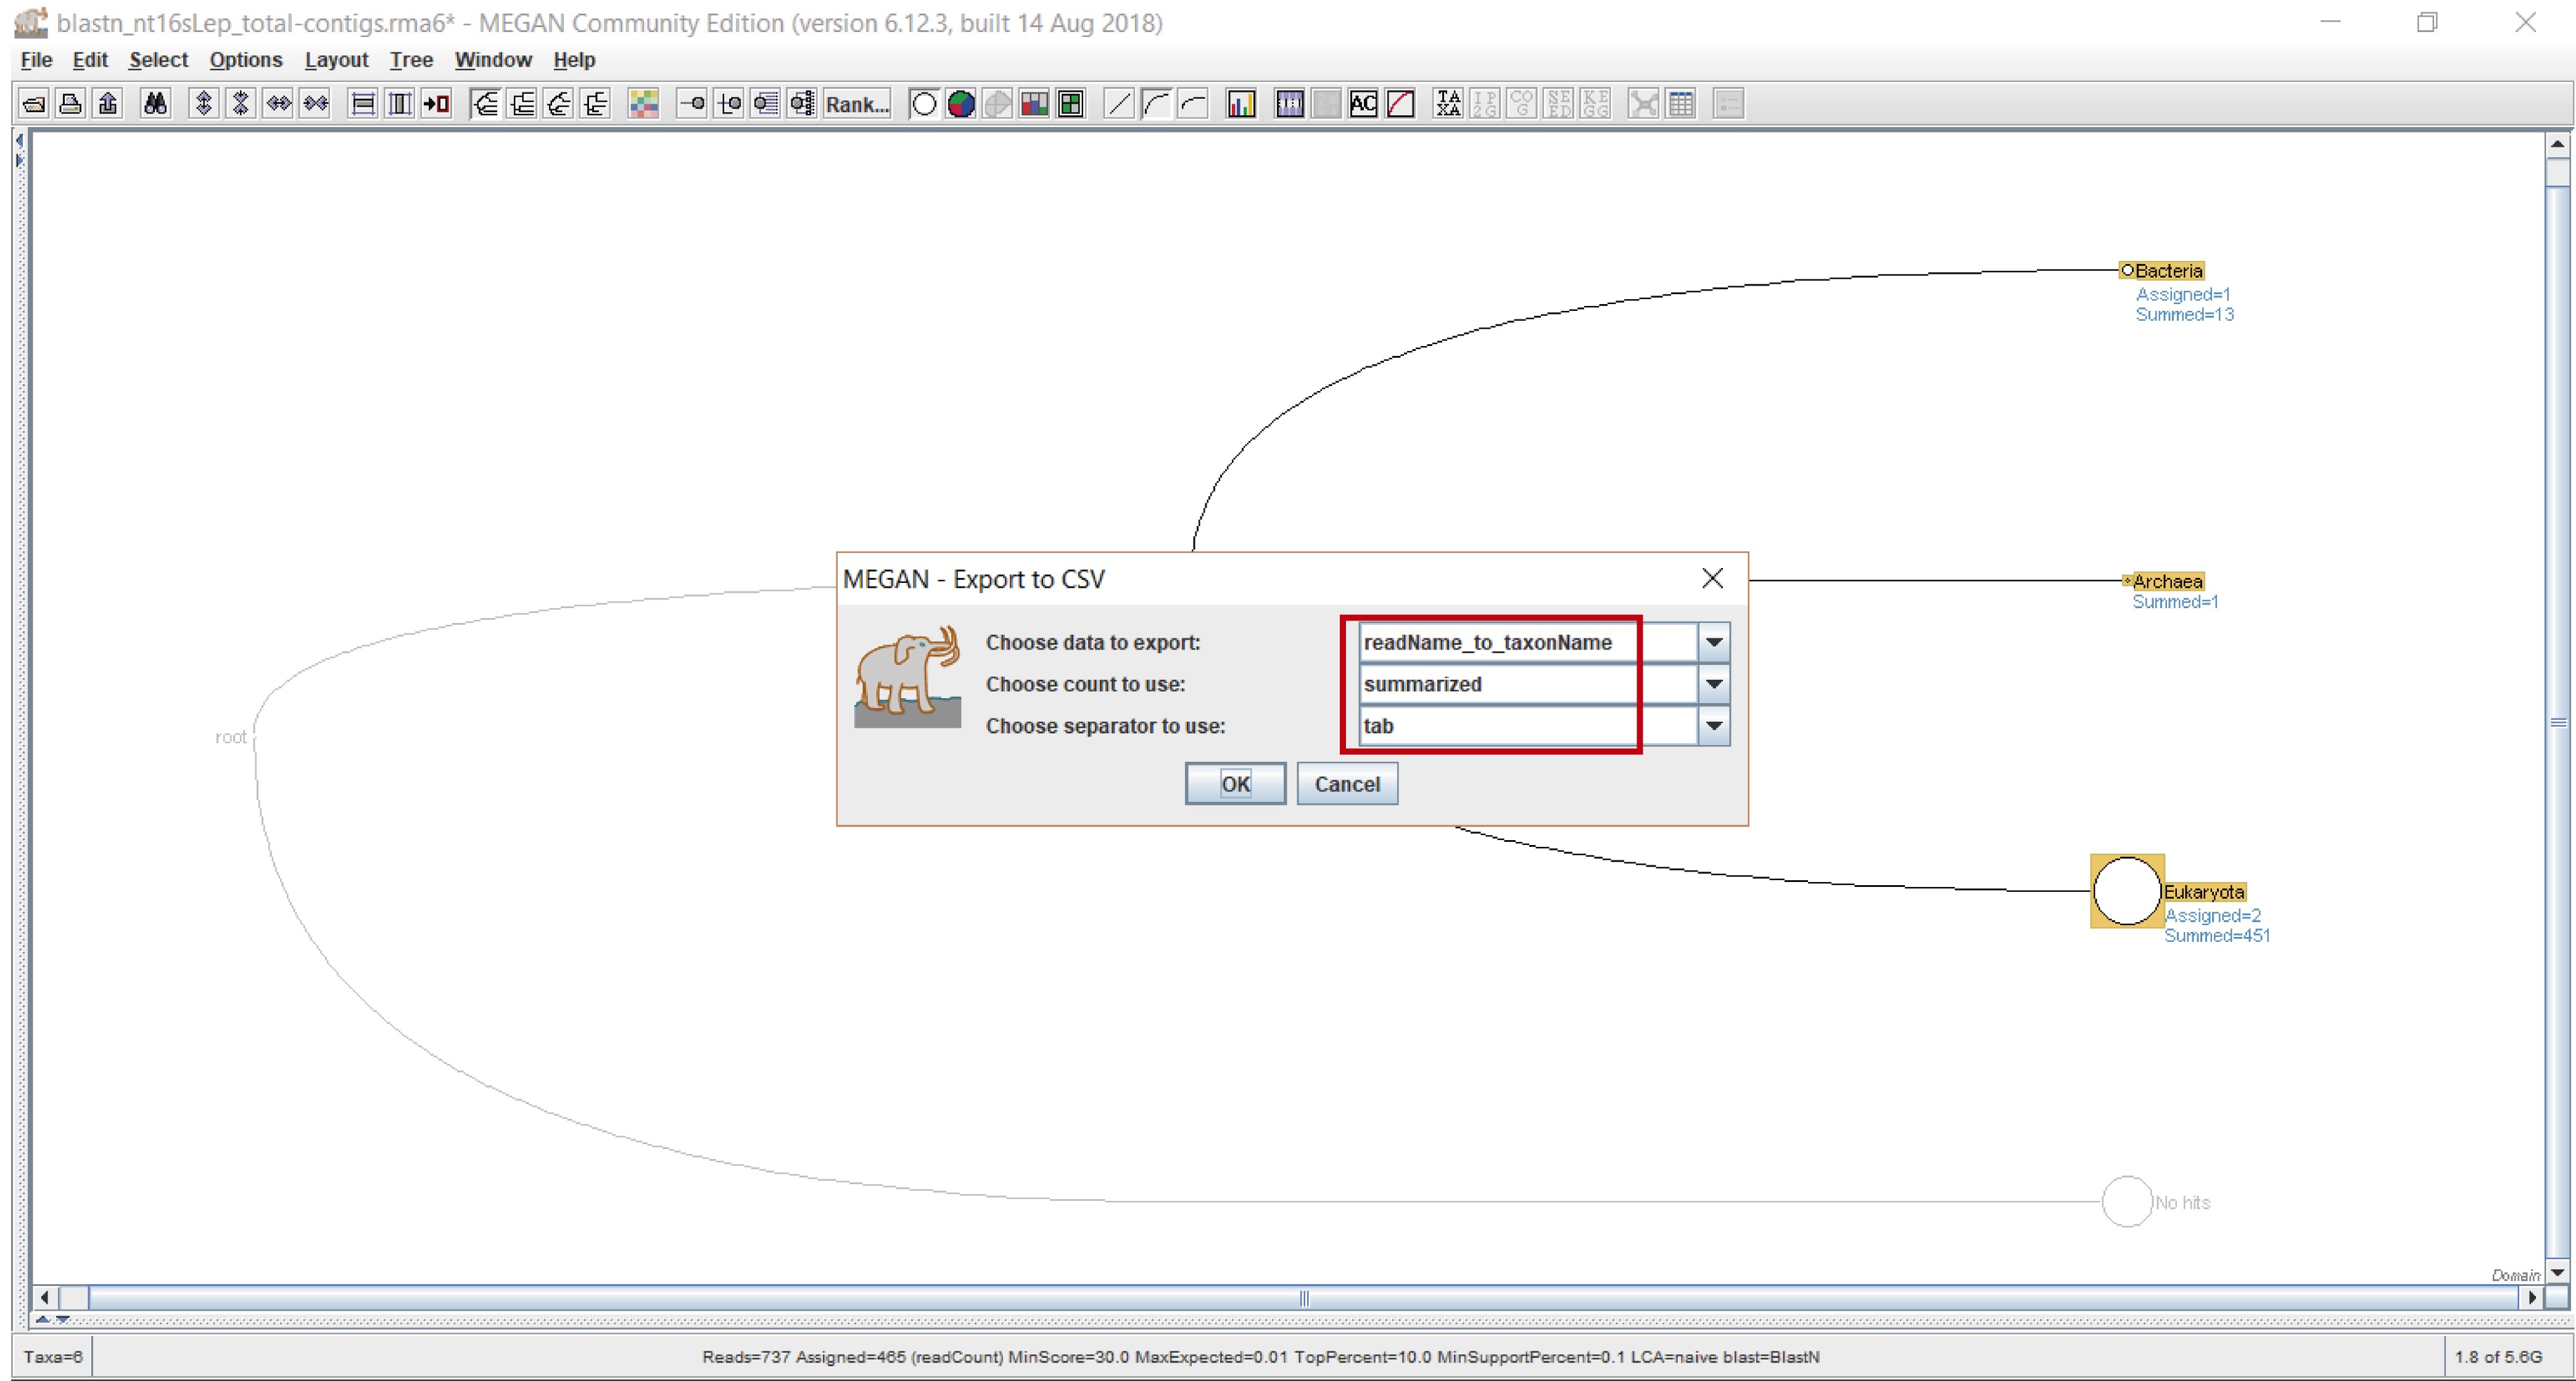Toggle the rounded-corner edges style
This screenshot has height=1381, width=2576.
1193,104
